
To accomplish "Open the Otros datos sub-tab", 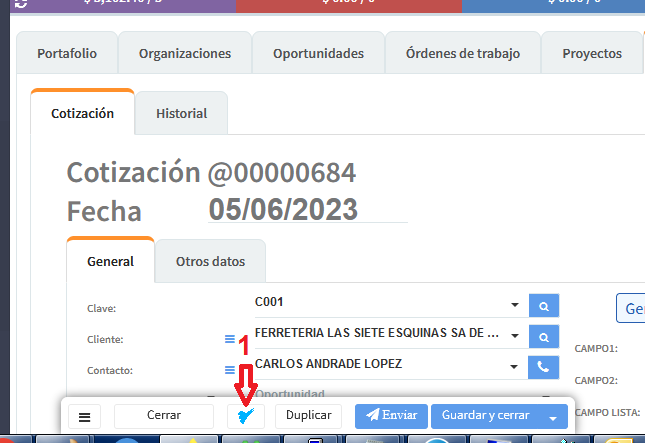I will click(x=210, y=261).
